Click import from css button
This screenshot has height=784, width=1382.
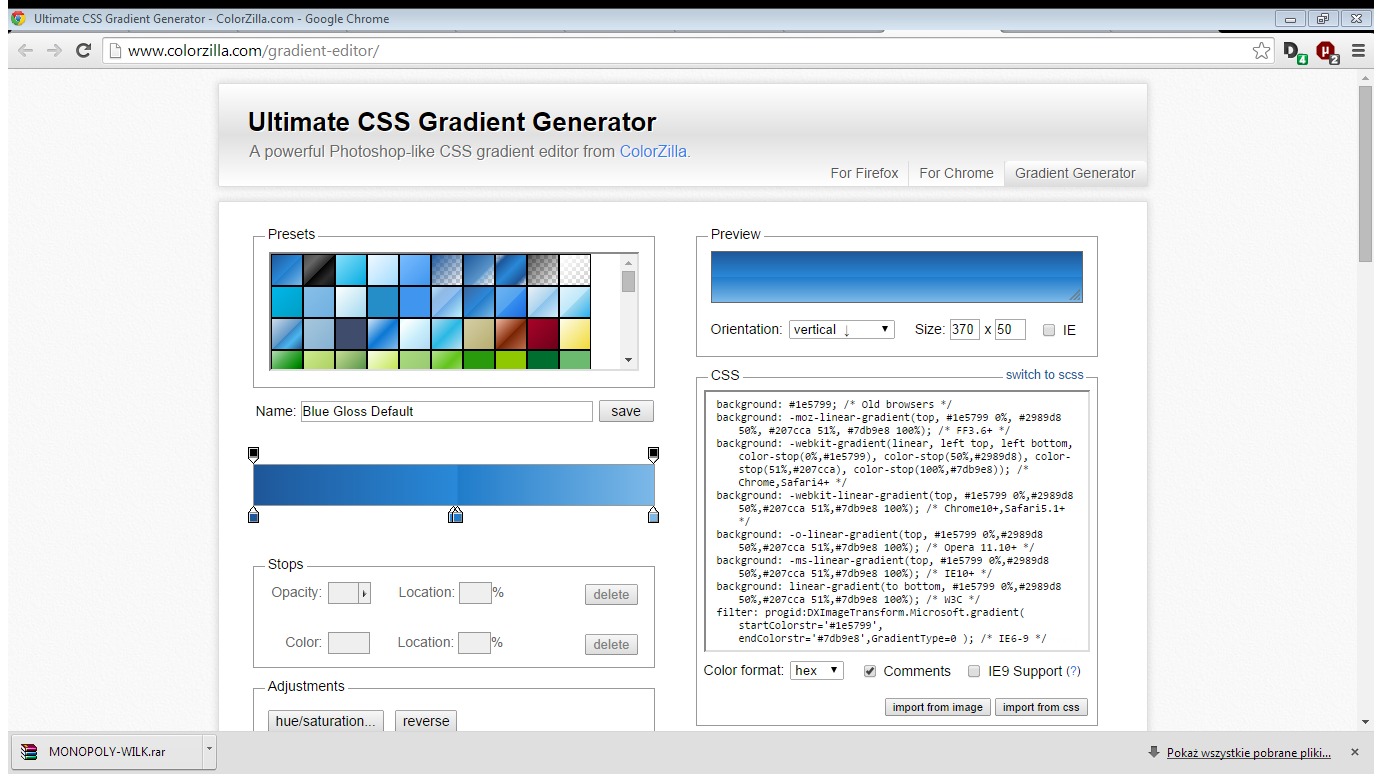pos(1041,707)
